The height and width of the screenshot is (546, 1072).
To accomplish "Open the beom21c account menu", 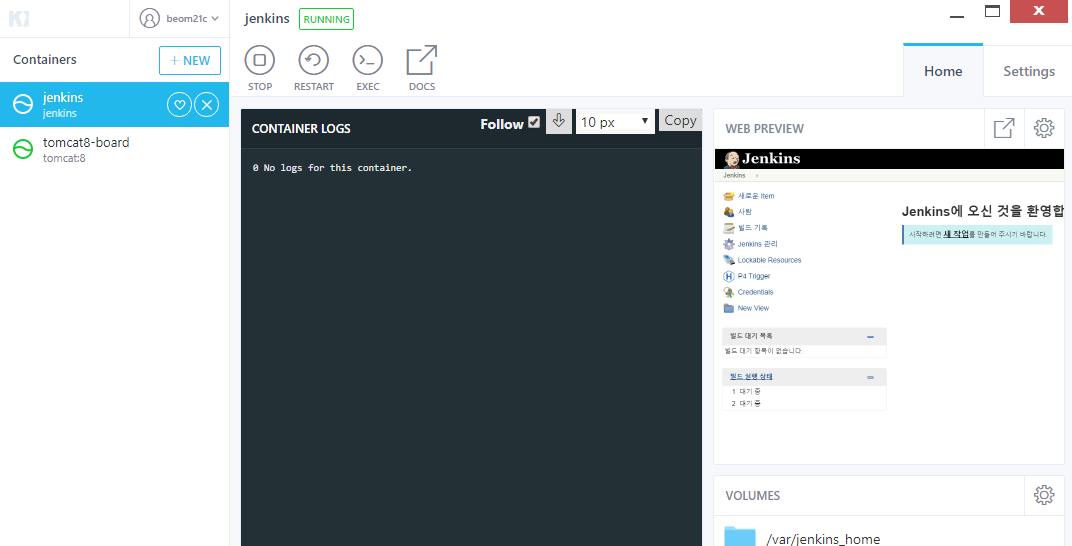I will [179, 18].
